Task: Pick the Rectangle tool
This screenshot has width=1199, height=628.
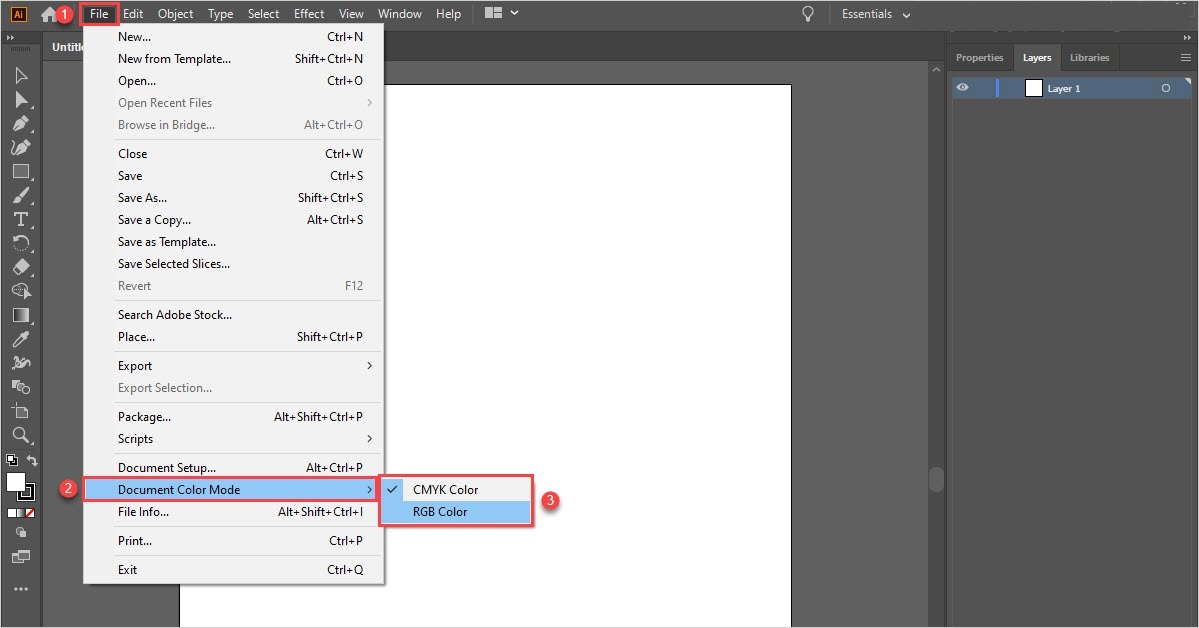Action: [21, 171]
